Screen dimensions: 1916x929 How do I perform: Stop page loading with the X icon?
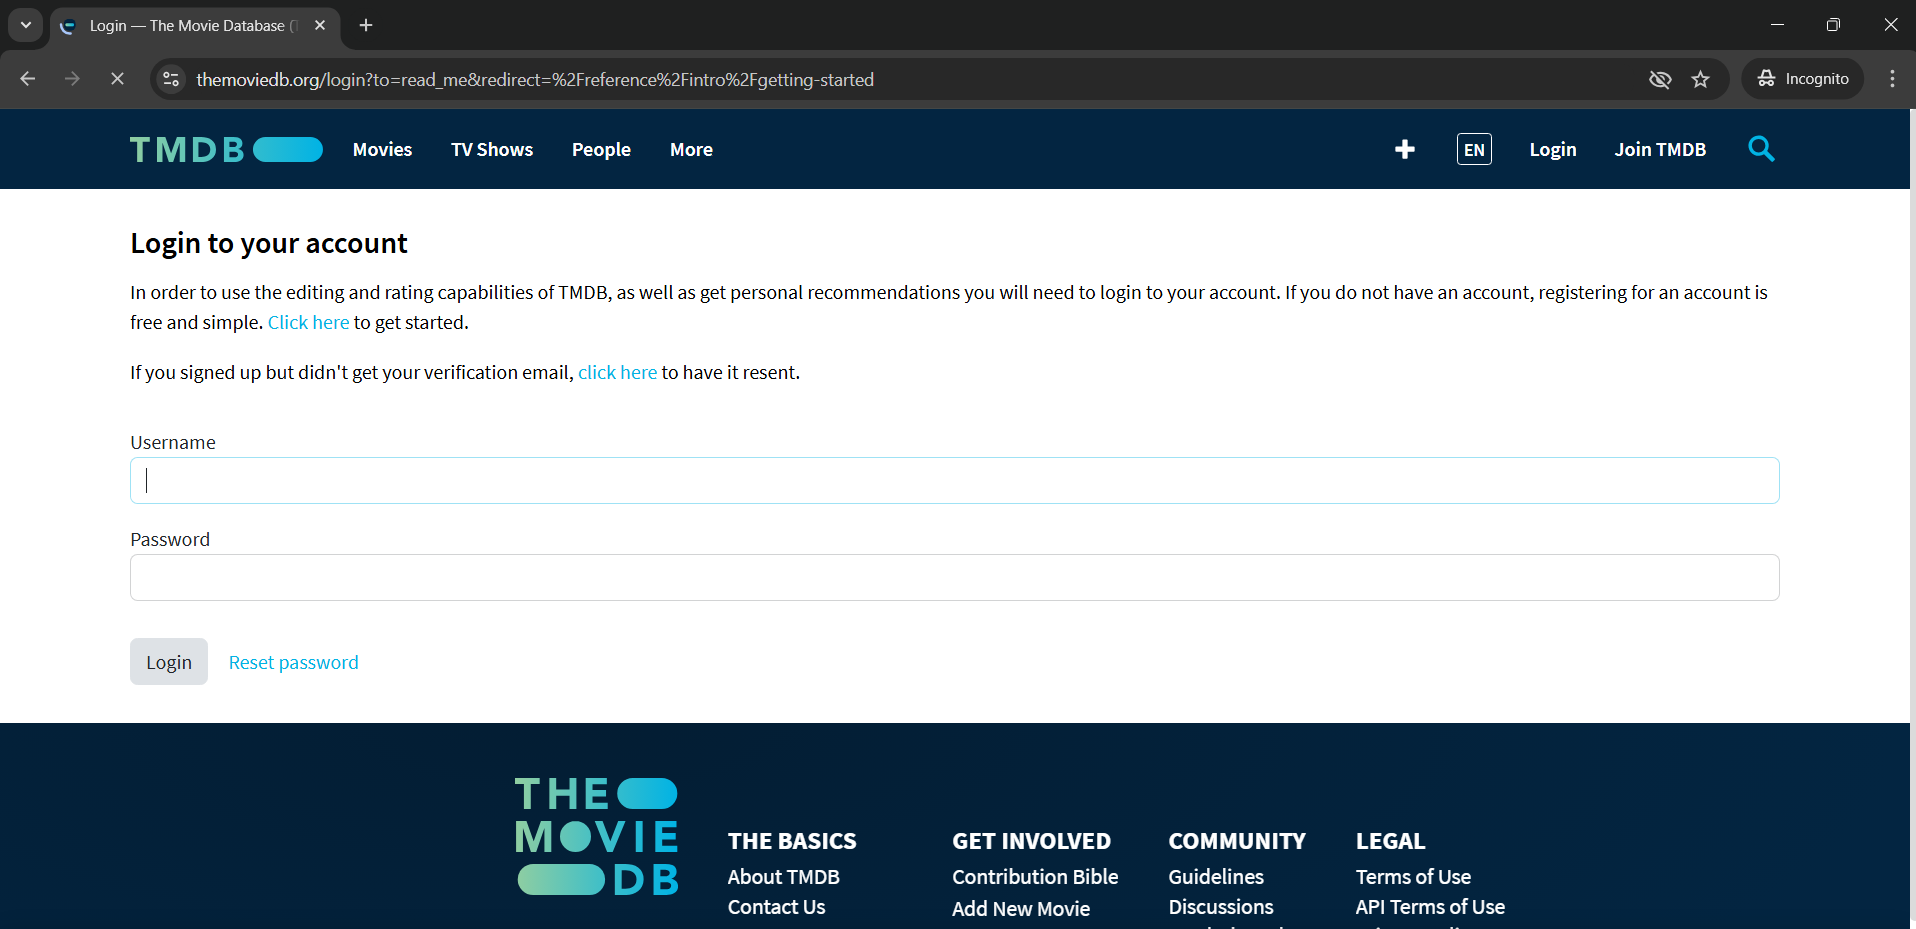point(117,79)
